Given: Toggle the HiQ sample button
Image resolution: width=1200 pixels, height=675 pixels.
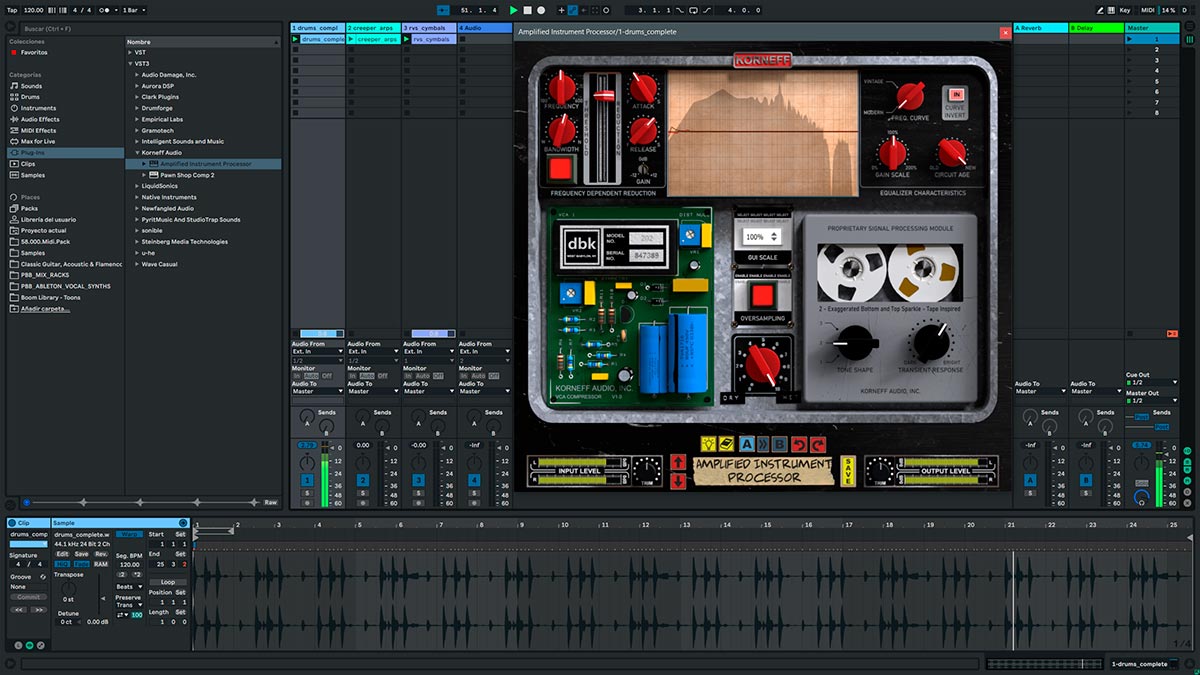Looking at the screenshot, I should tap(62, 564).
